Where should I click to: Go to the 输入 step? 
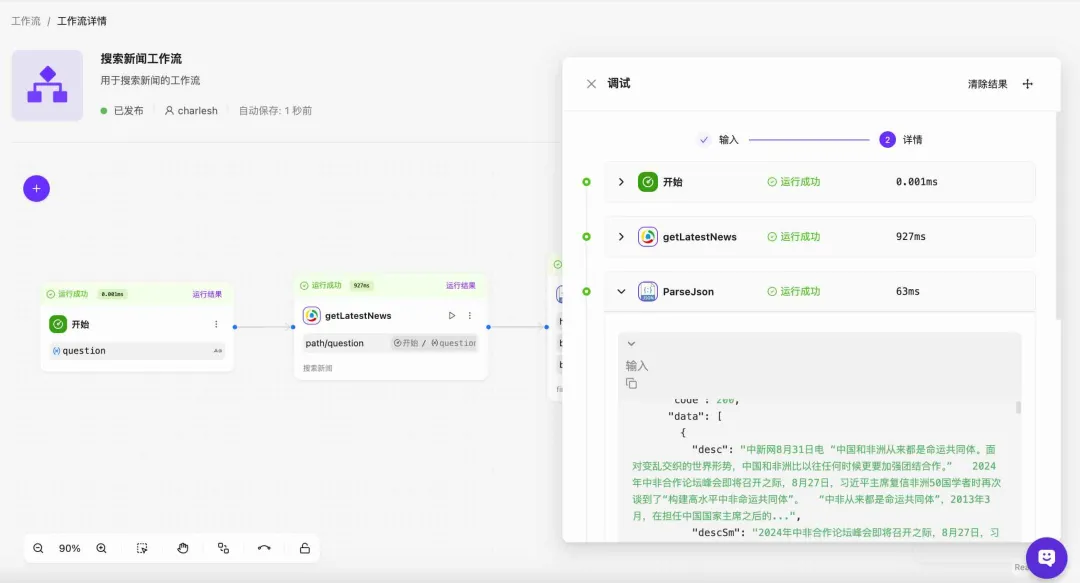pyautogui.click(x=718, y=140)
